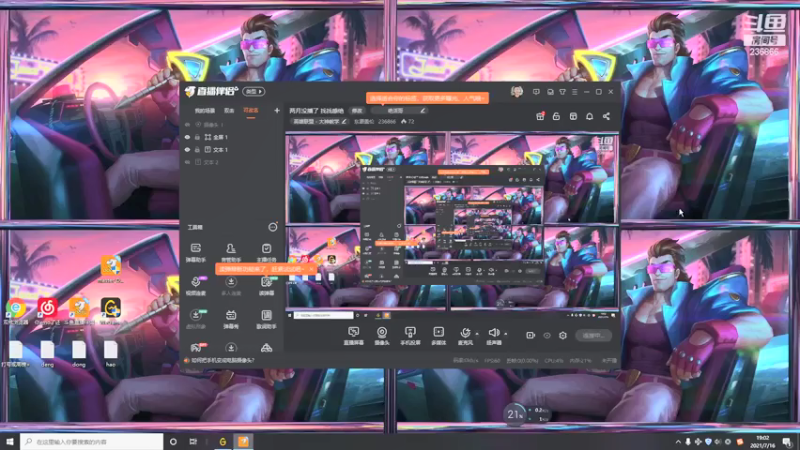Open 读弹幕 read-danmaku tool

click(x=266, y=286)
